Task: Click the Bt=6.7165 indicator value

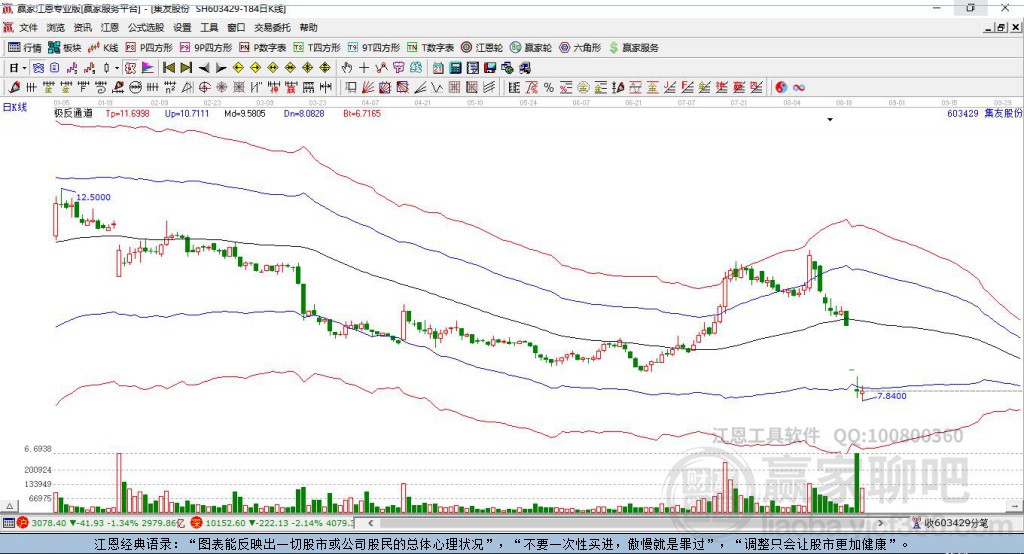Action: pyautogui.click(x=362, y=114)
